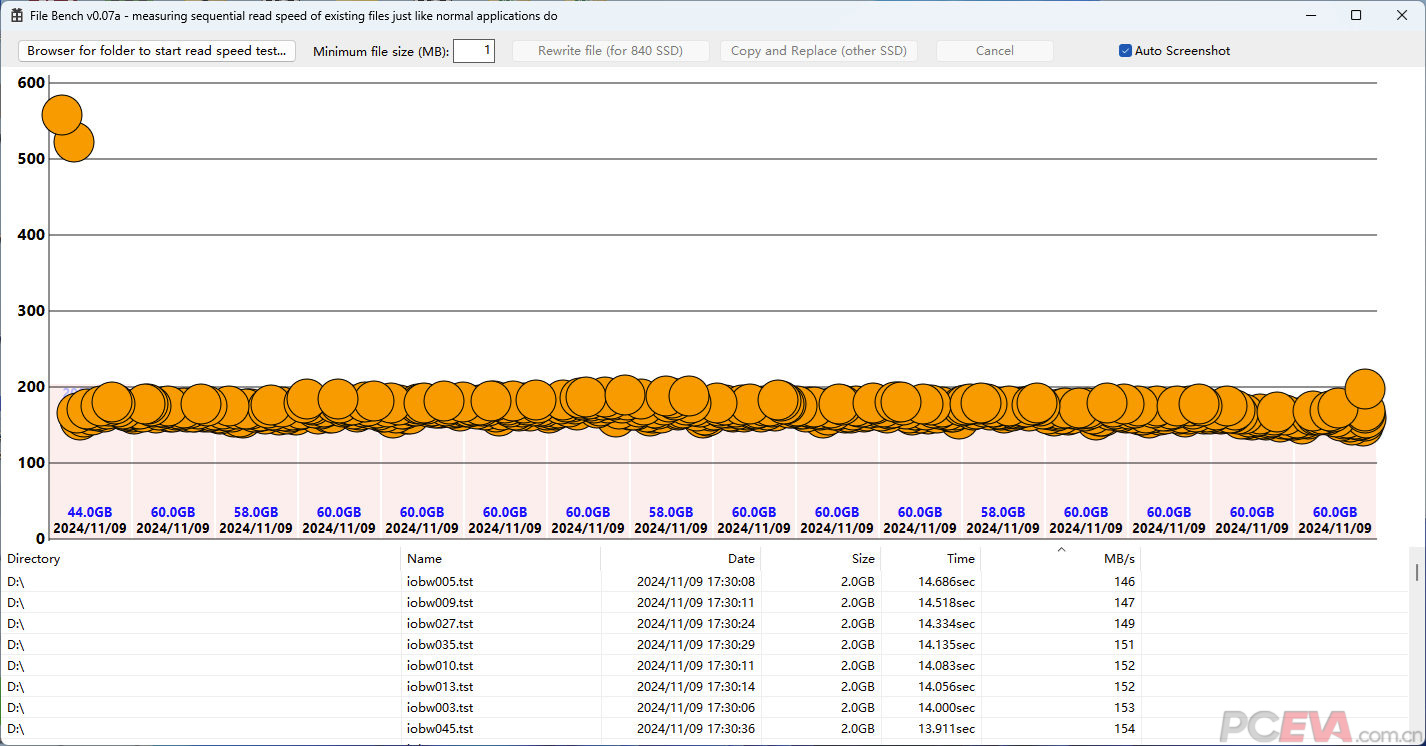Click the Name column header

tap(500, 559)
